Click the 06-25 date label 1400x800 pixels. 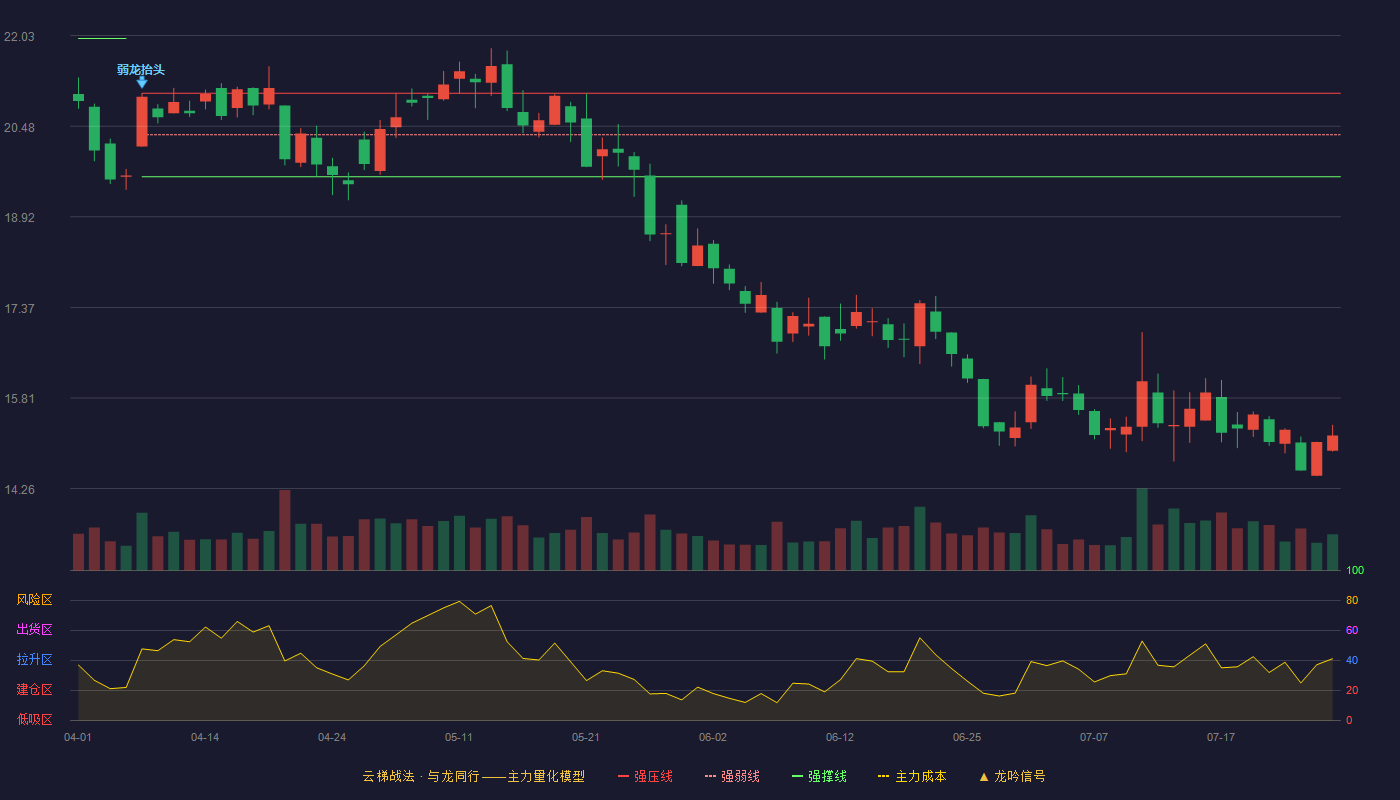pos(967,737)
